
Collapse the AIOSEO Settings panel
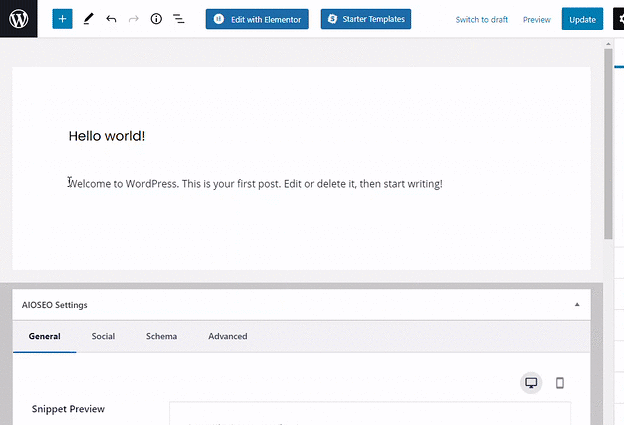(577, 305)
